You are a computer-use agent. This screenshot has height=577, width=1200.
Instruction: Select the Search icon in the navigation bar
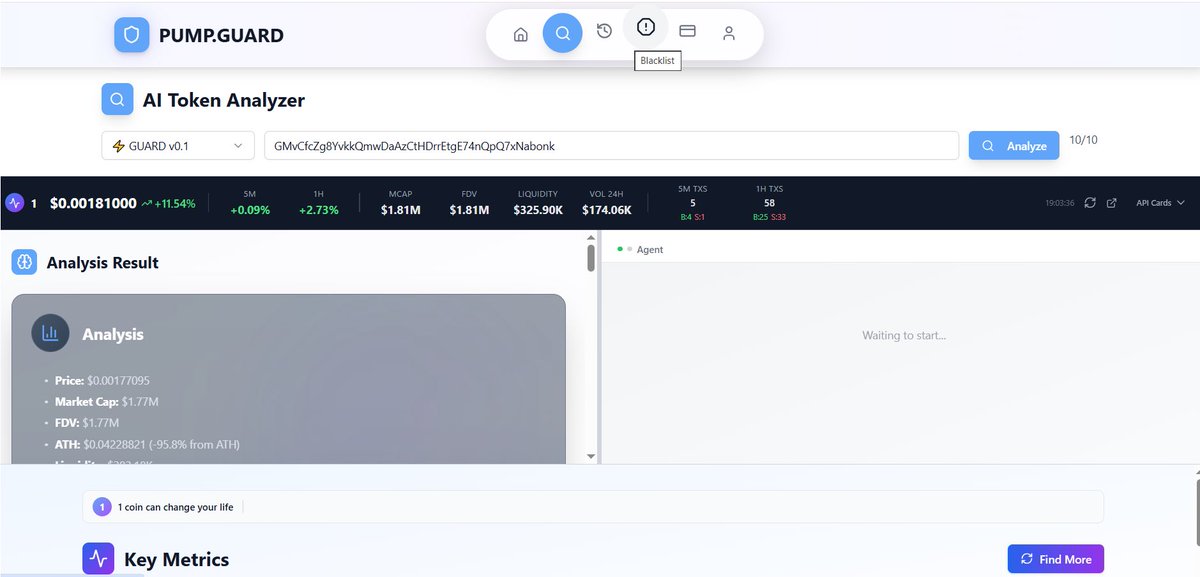tap(563, 32)
